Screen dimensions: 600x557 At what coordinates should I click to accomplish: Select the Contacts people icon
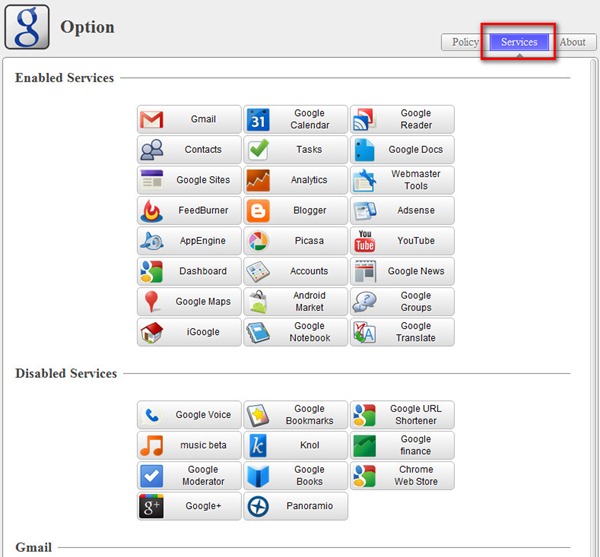point(152,150)
